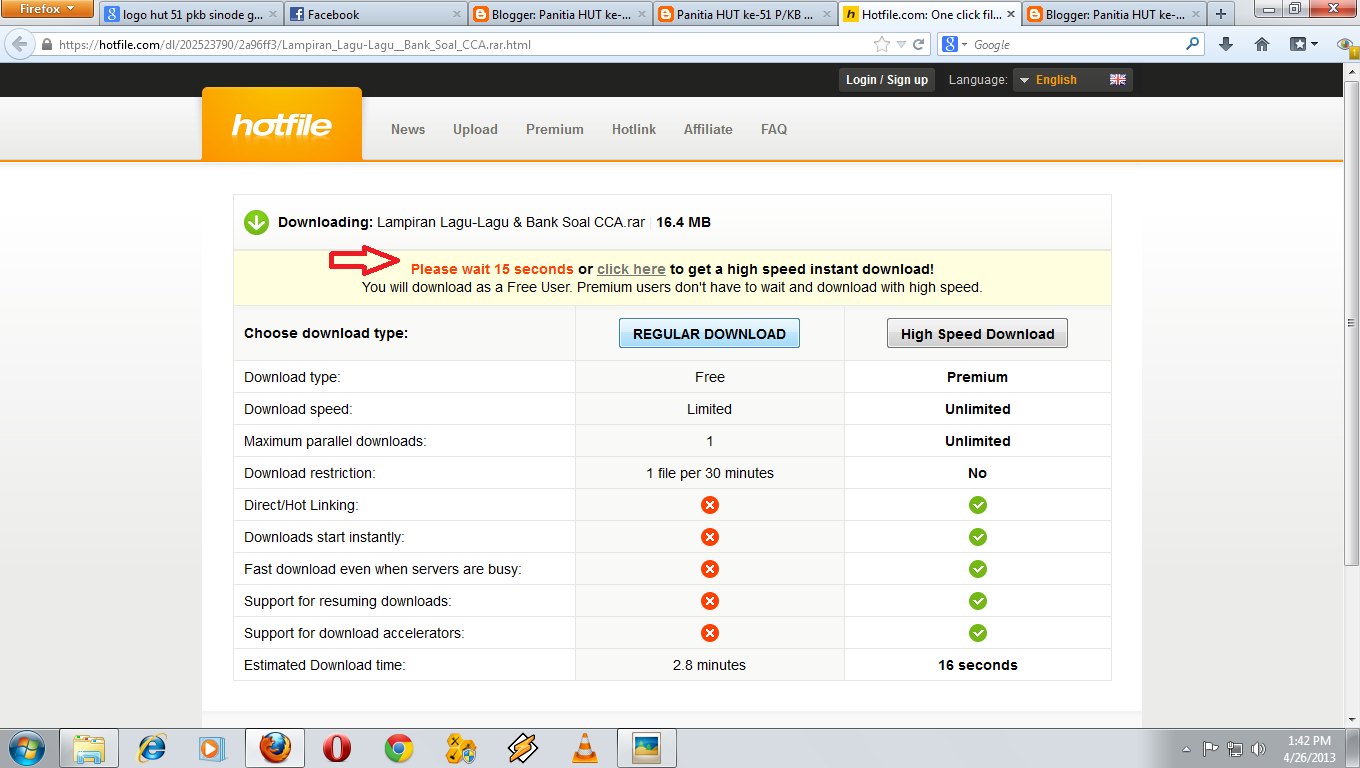Switch to 'Panitia HUT ke-51 P/KB' tab
1360x768 pixels.
(x=745, y=15)
